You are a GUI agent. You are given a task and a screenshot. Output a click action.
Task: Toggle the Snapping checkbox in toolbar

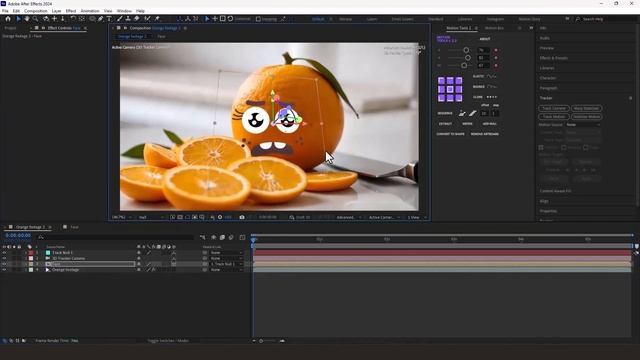pos(258,19)
